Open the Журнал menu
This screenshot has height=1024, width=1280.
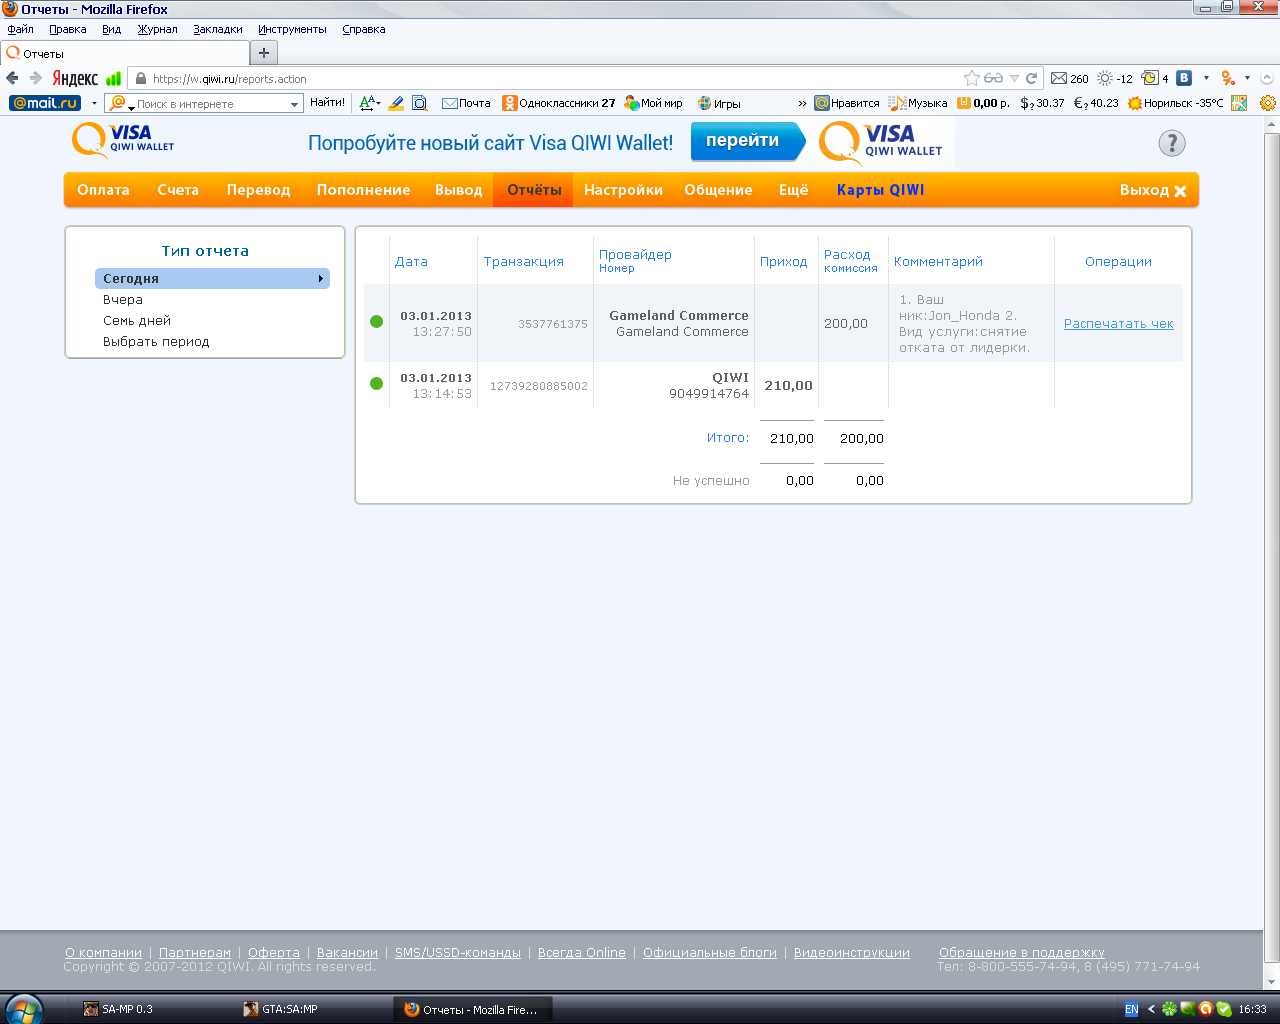pos(157,29)
